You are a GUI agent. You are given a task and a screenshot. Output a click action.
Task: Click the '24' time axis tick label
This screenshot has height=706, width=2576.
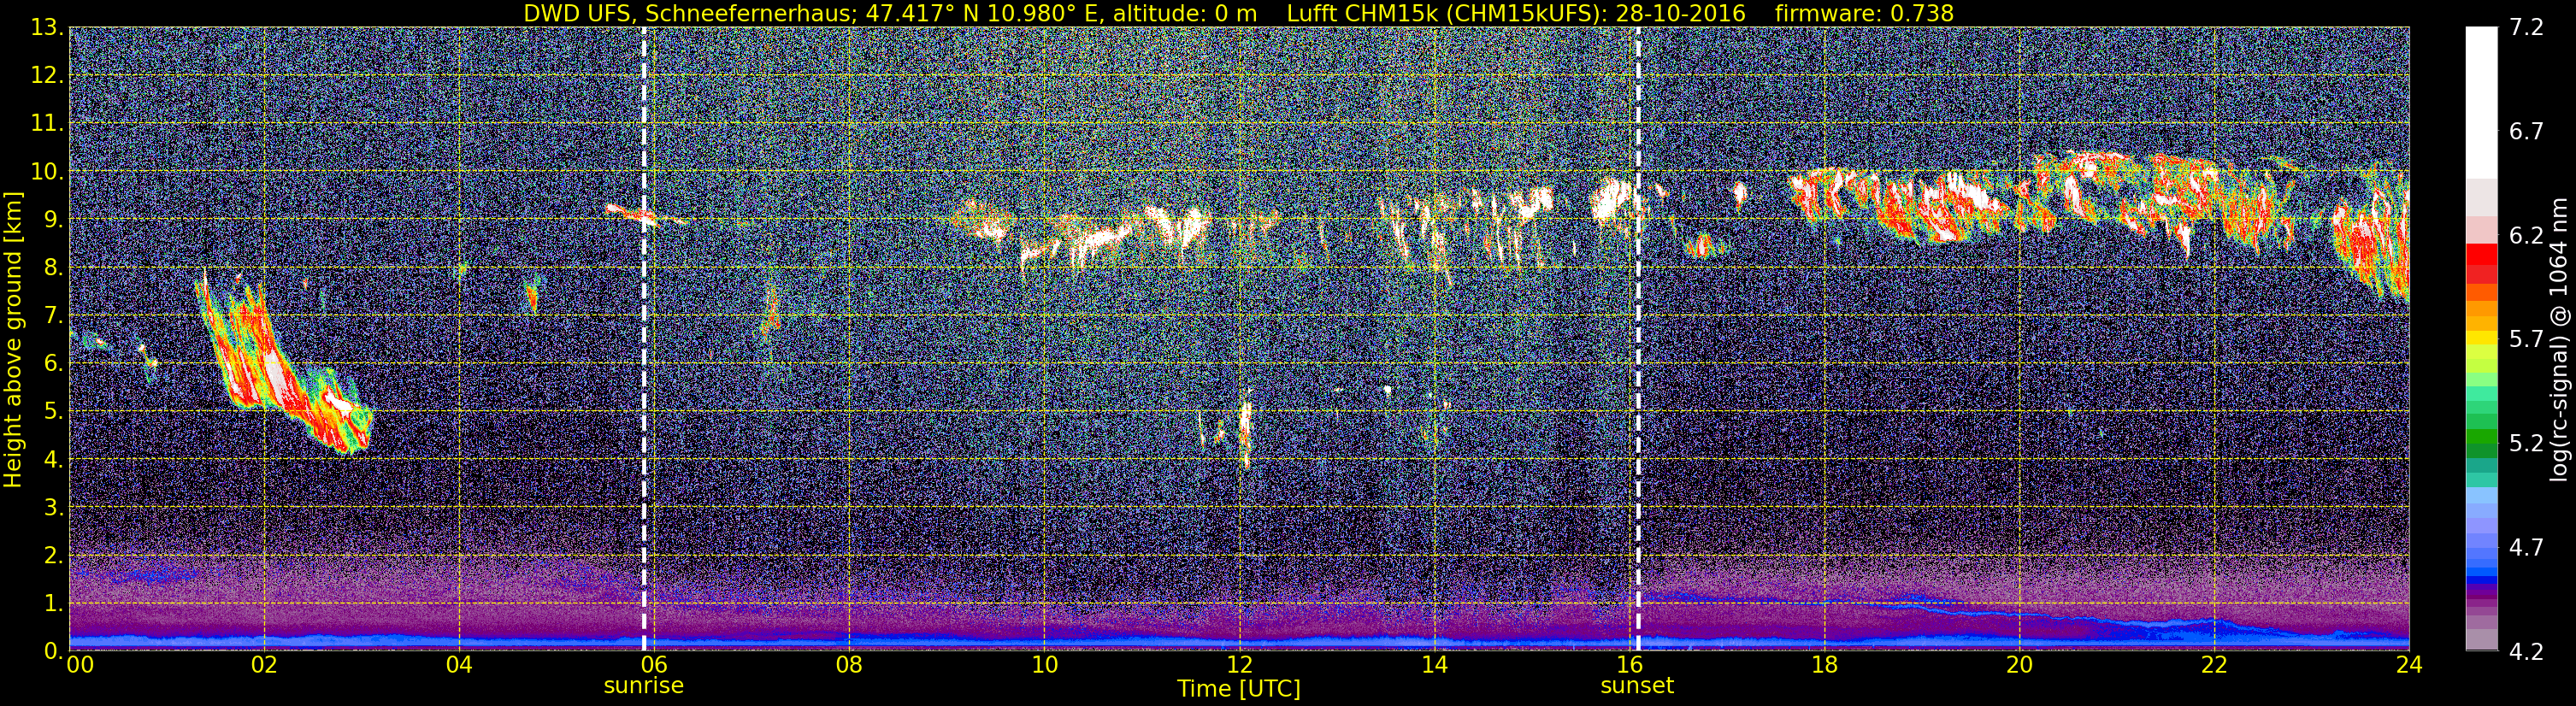[2408, 665]
